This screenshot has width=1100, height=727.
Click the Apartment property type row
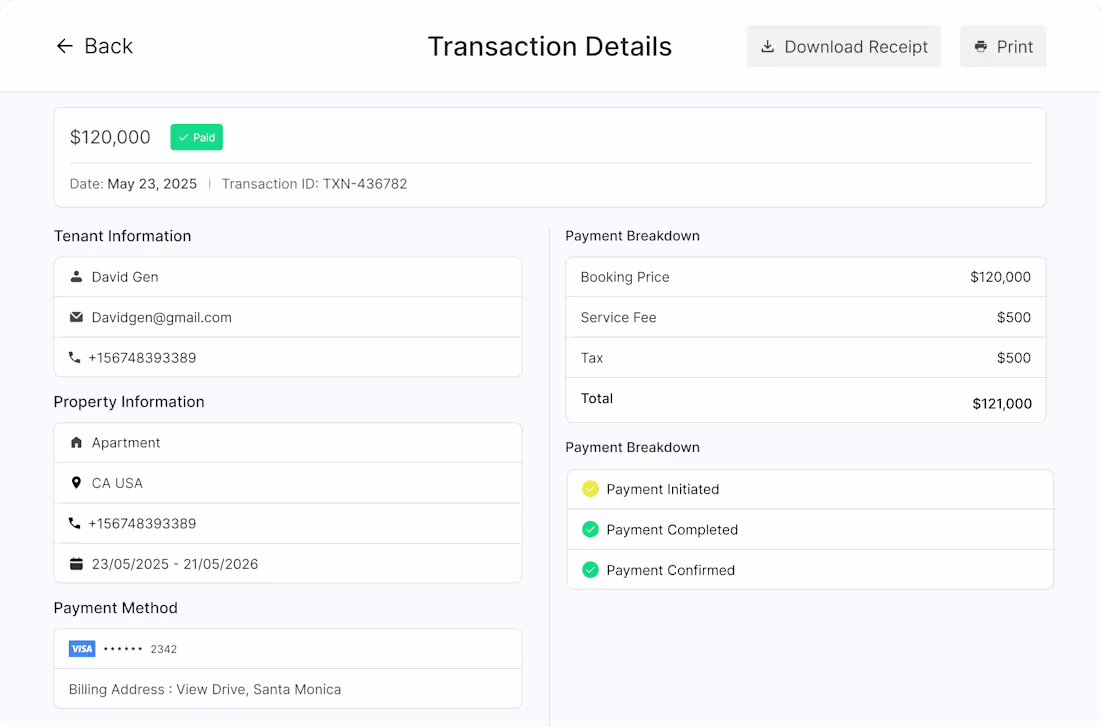[x=288, y=443]
